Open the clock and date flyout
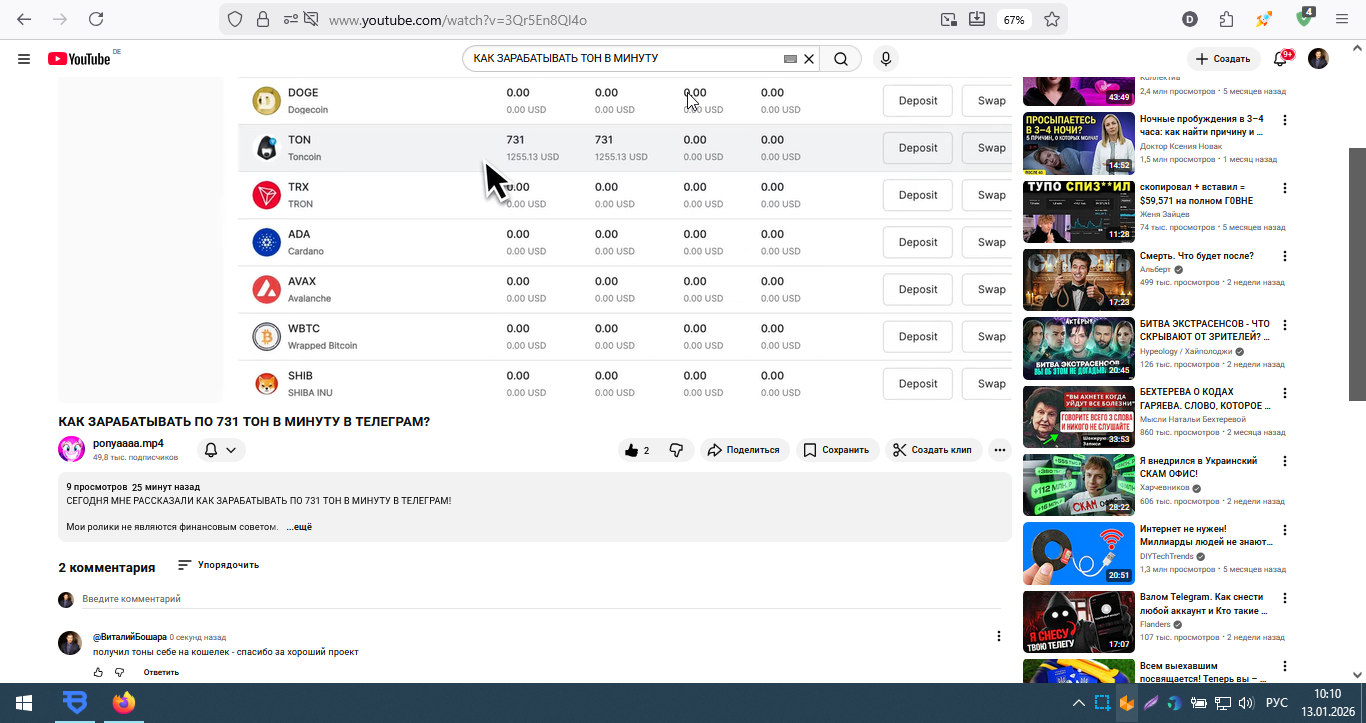1366x723 pixels. click(1327, 703)
